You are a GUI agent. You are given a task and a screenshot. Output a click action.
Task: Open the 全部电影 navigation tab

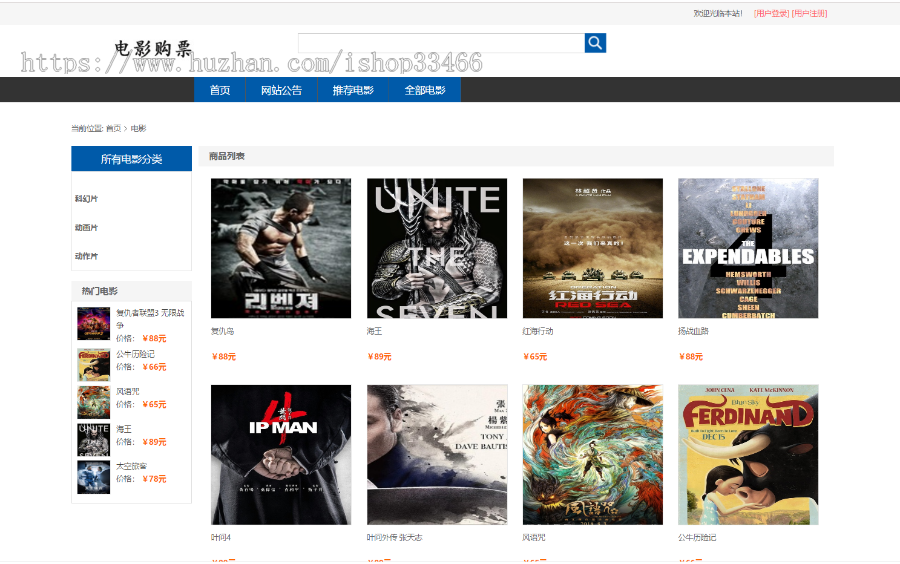pos(425,90)
